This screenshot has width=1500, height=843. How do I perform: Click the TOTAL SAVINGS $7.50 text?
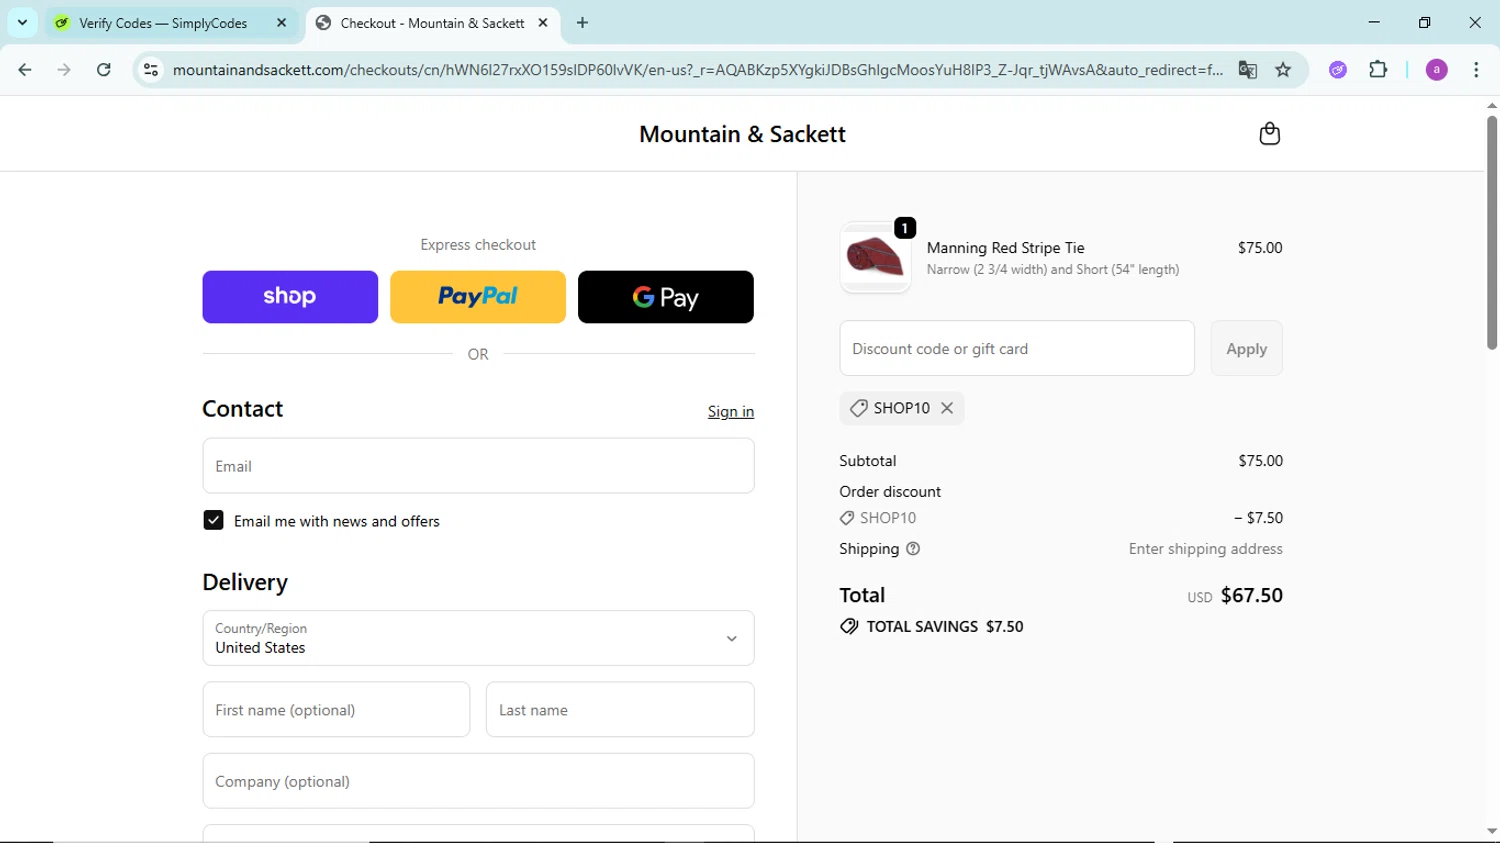944,627
